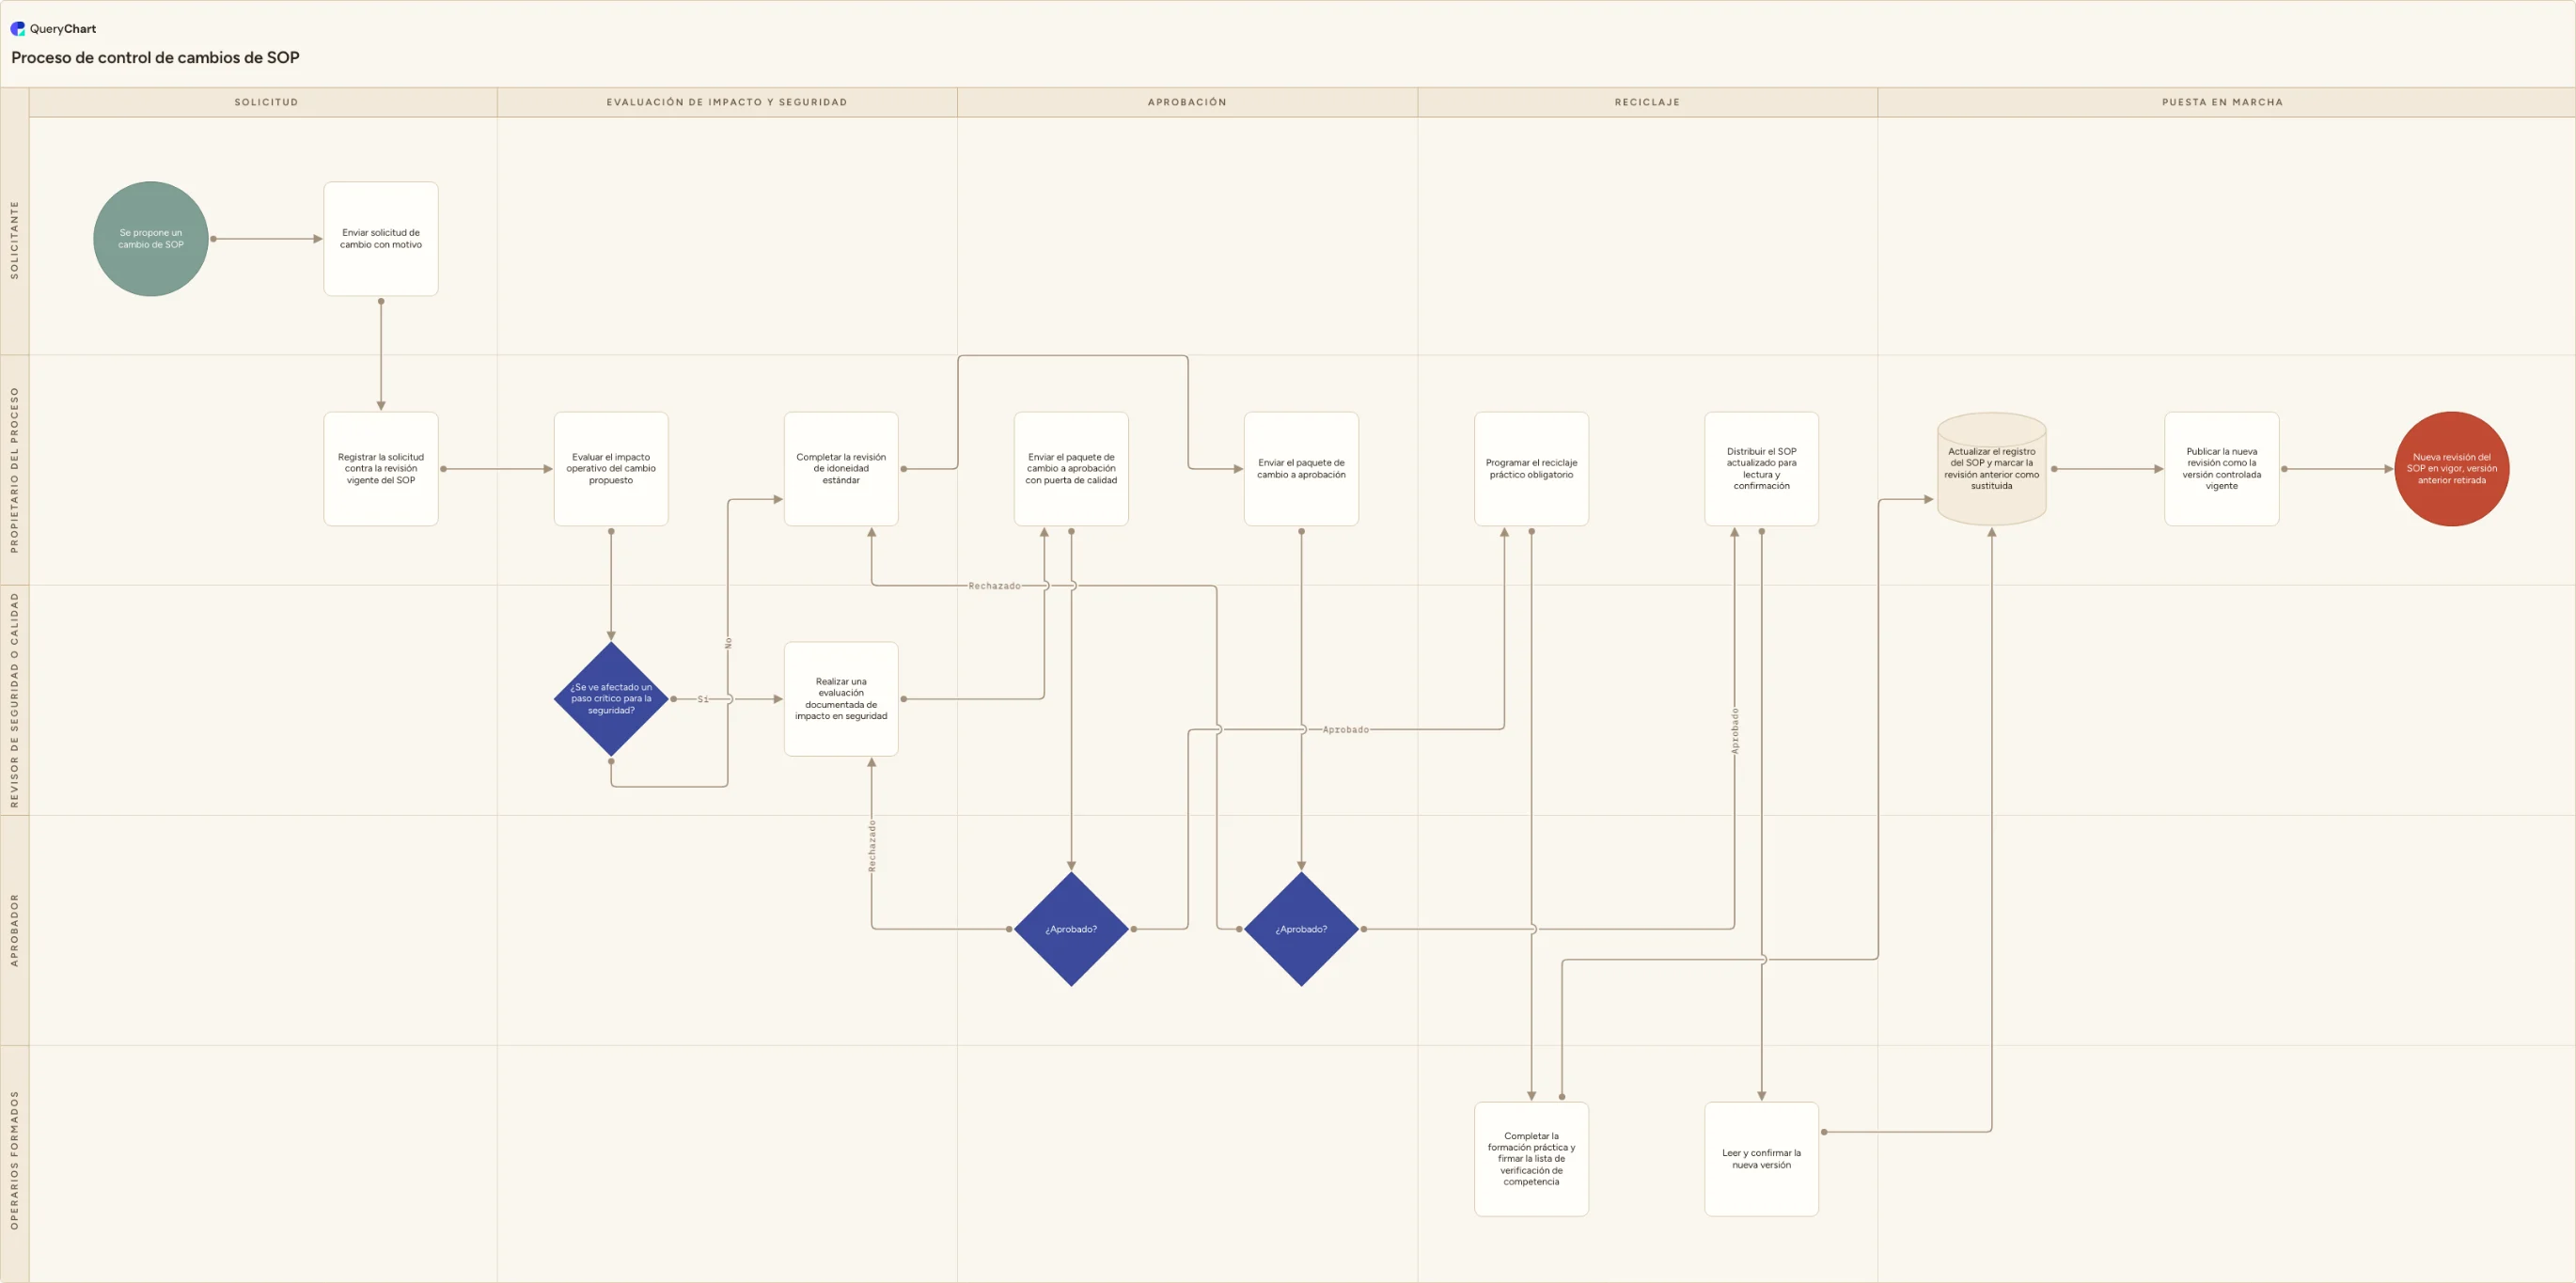Click the 'Actualizar el registro del SOP' database node
Image resolution: width=2576 pixels, height=1283 pixels.
[x=1991, y=469]
